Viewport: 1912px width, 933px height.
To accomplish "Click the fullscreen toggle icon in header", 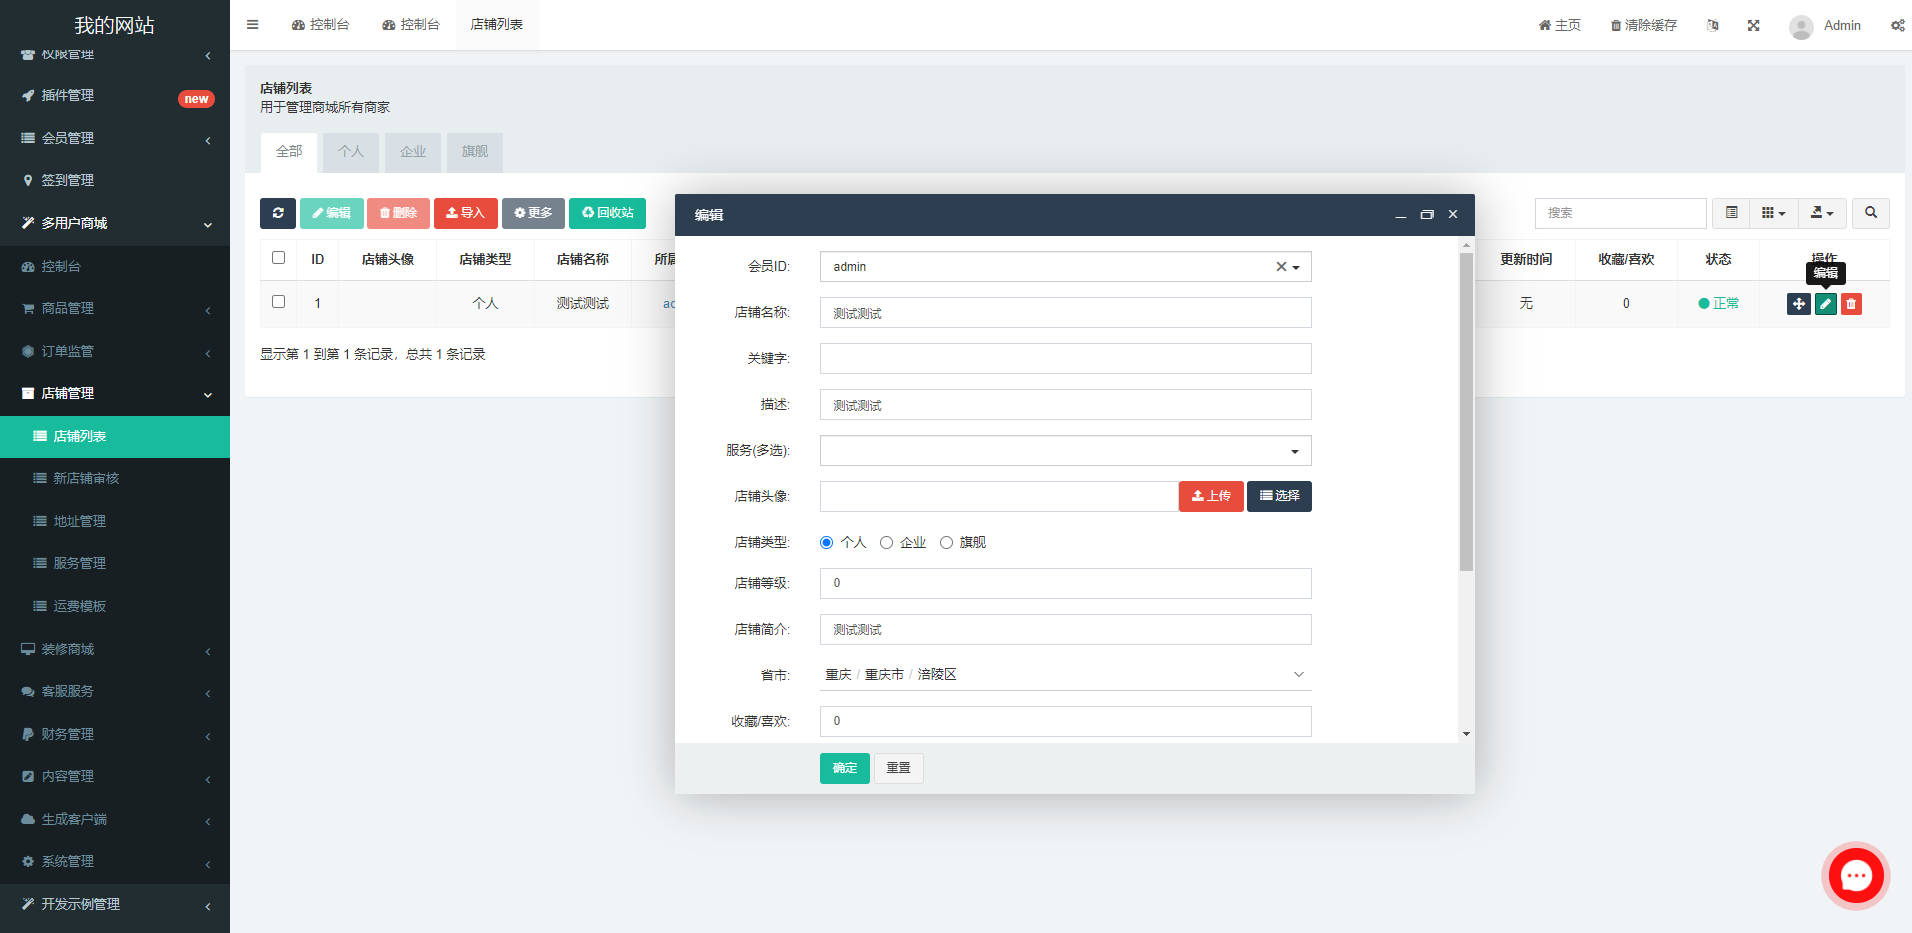I will click(1753, 25).
